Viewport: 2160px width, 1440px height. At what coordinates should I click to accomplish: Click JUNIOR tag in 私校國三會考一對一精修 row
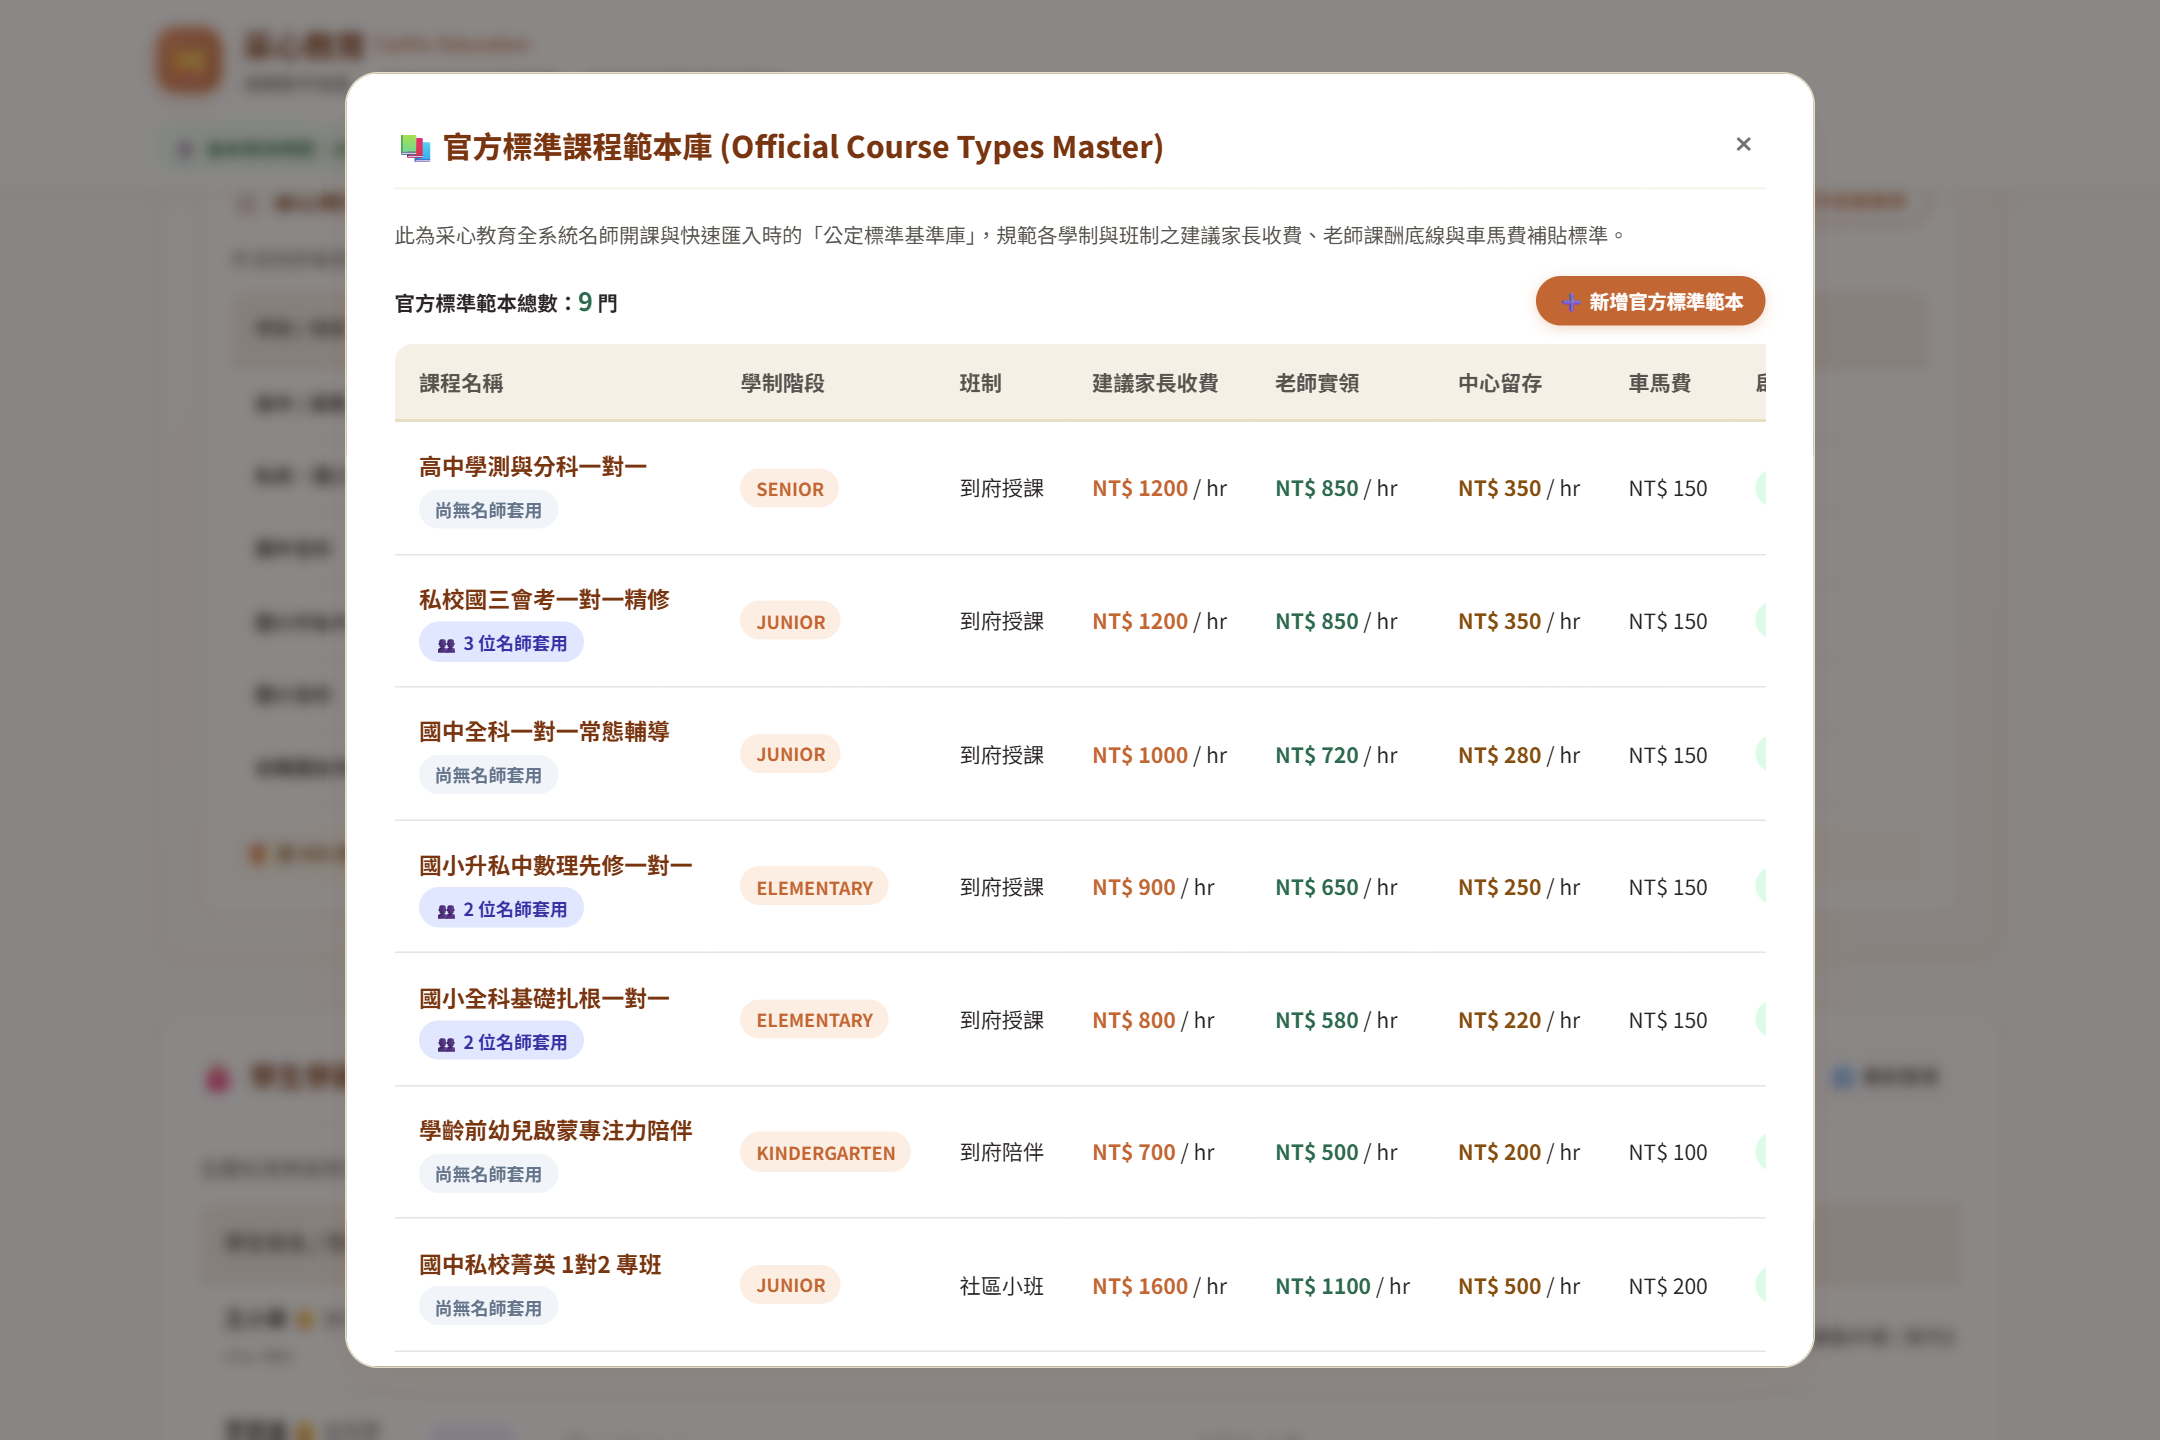pos(791,622)
